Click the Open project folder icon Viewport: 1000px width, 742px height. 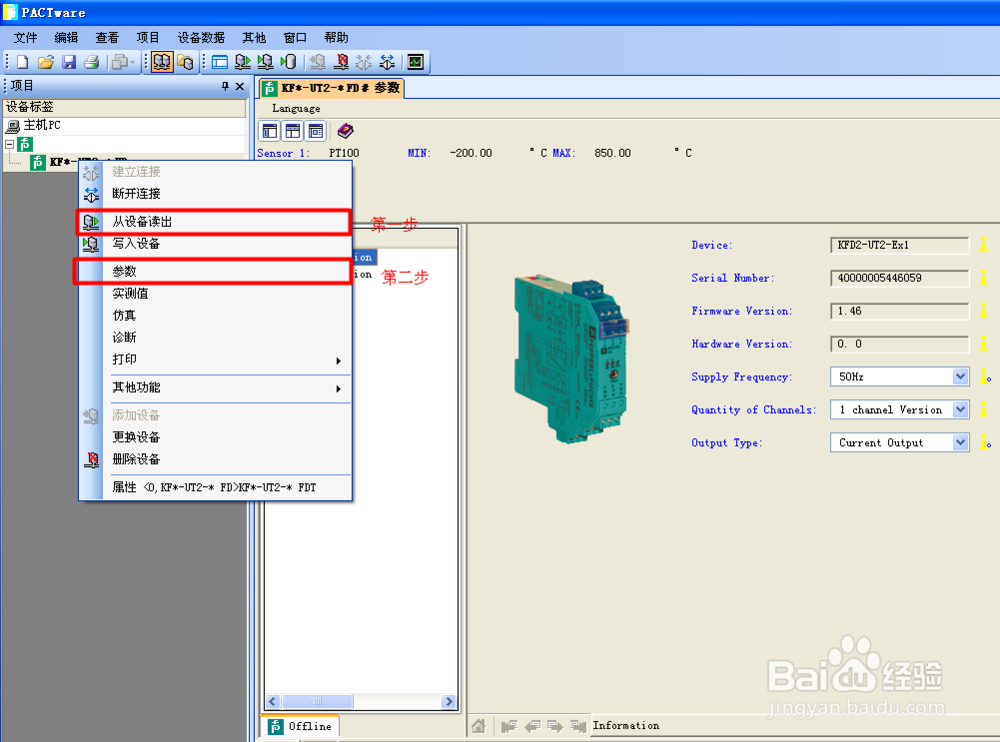pos(45,62)
